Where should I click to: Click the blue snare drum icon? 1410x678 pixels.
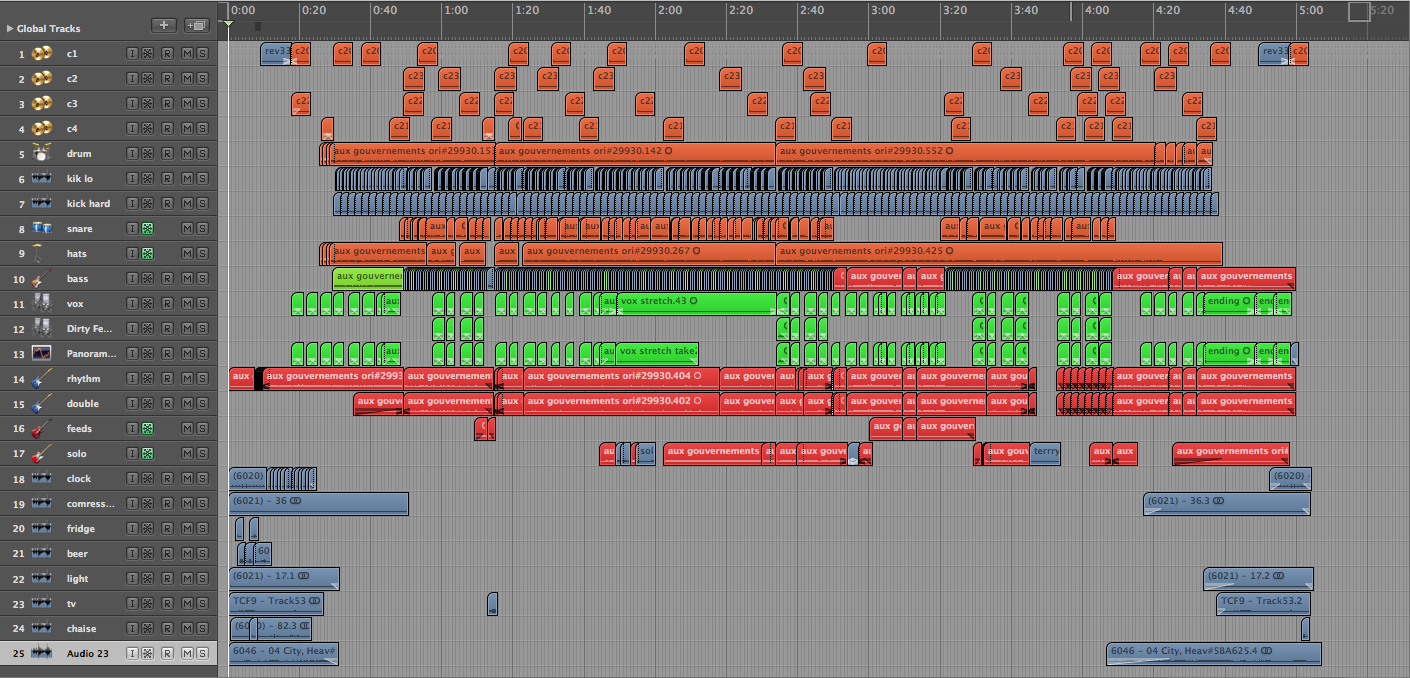[x=42, y=228]
